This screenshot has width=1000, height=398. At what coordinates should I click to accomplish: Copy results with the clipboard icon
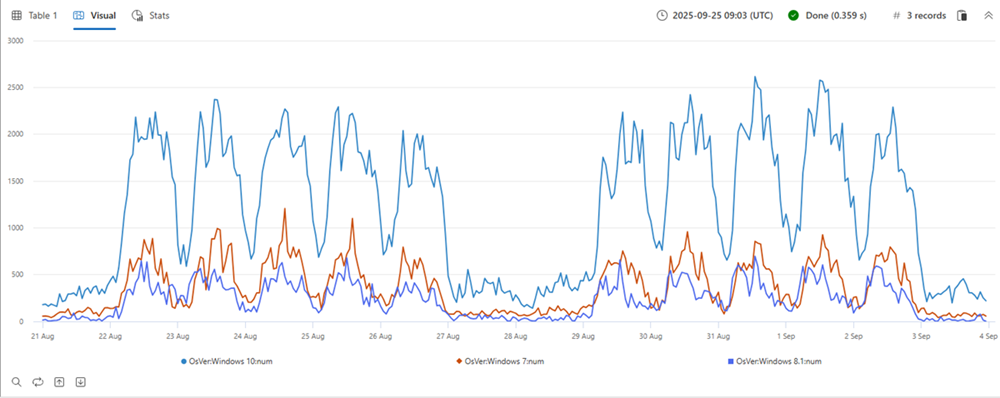pos(962,15)
